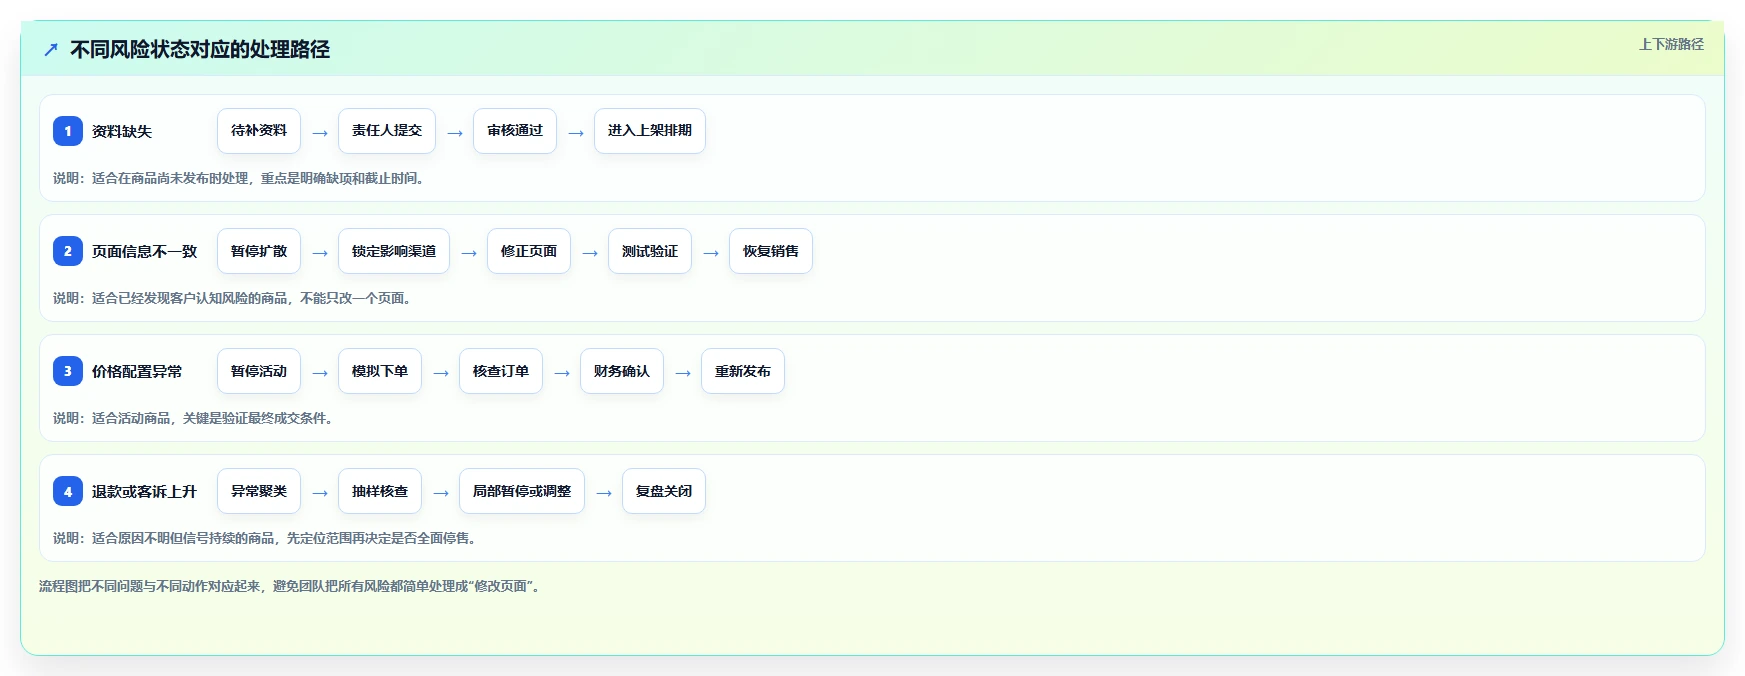Click the row label 资料缺失
This screenshot has width=1745, height=676.
point(122,131)
